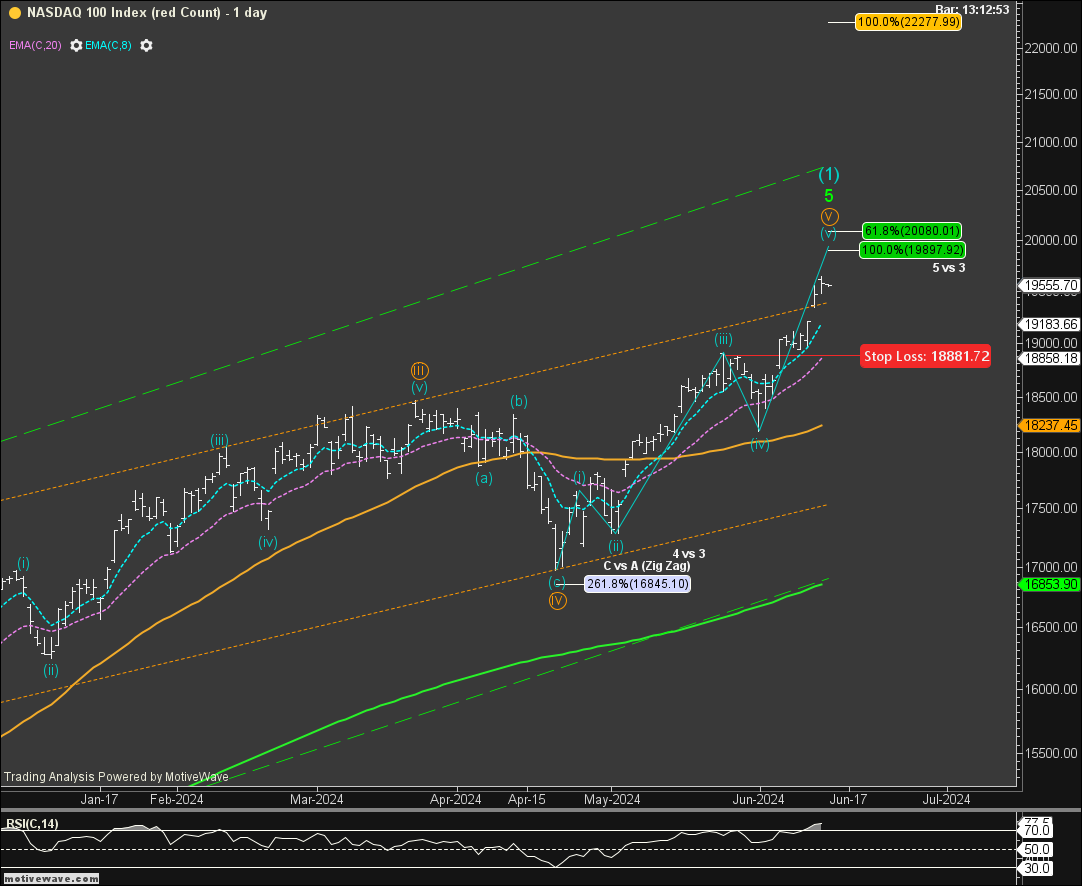The width and height of the screenshot is (1082, 886).
Task: Click the 20000.00 price axis label
Action: pyautogui.click(x=1051, y=240)
